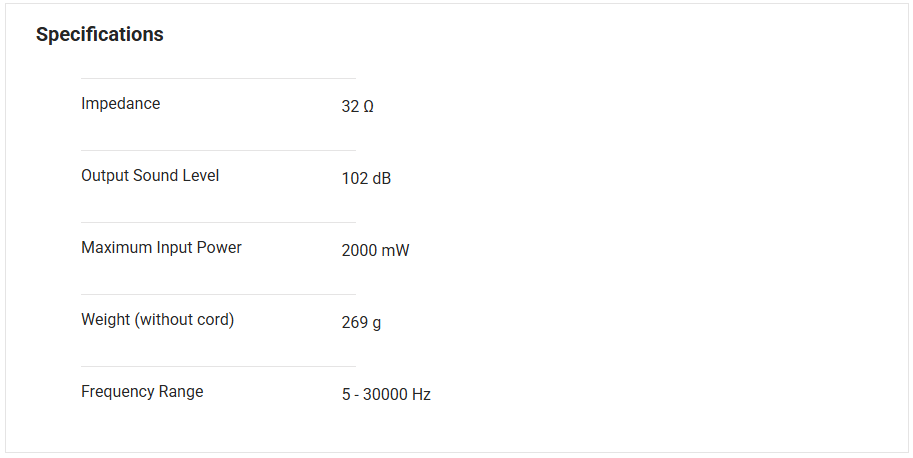913x458 pixels.
Task: Select the Output Sound Level label
Action: (150, 176)
